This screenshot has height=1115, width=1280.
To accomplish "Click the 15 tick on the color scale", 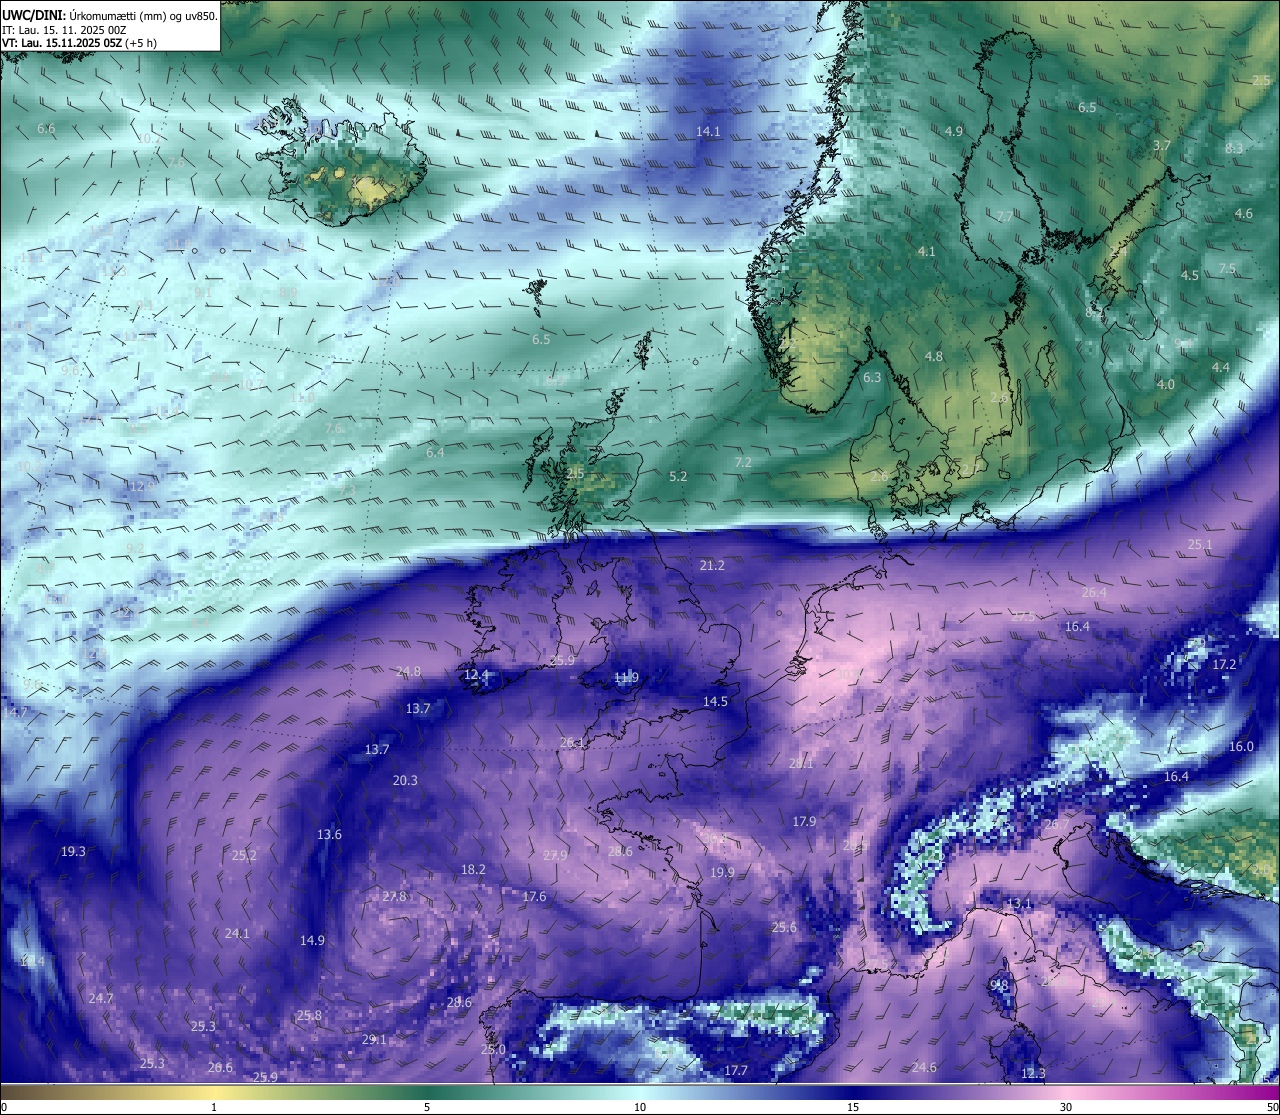I will [853, 1107].
